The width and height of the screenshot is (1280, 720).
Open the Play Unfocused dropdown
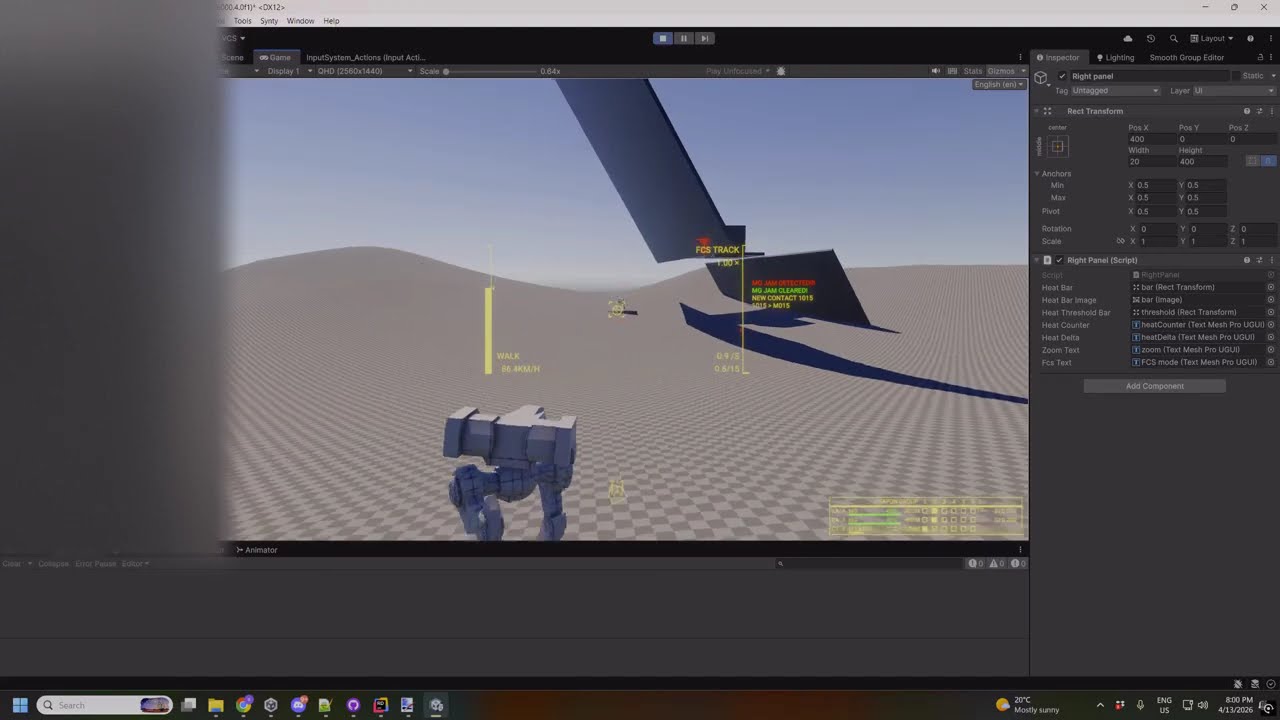coord(738,71)
